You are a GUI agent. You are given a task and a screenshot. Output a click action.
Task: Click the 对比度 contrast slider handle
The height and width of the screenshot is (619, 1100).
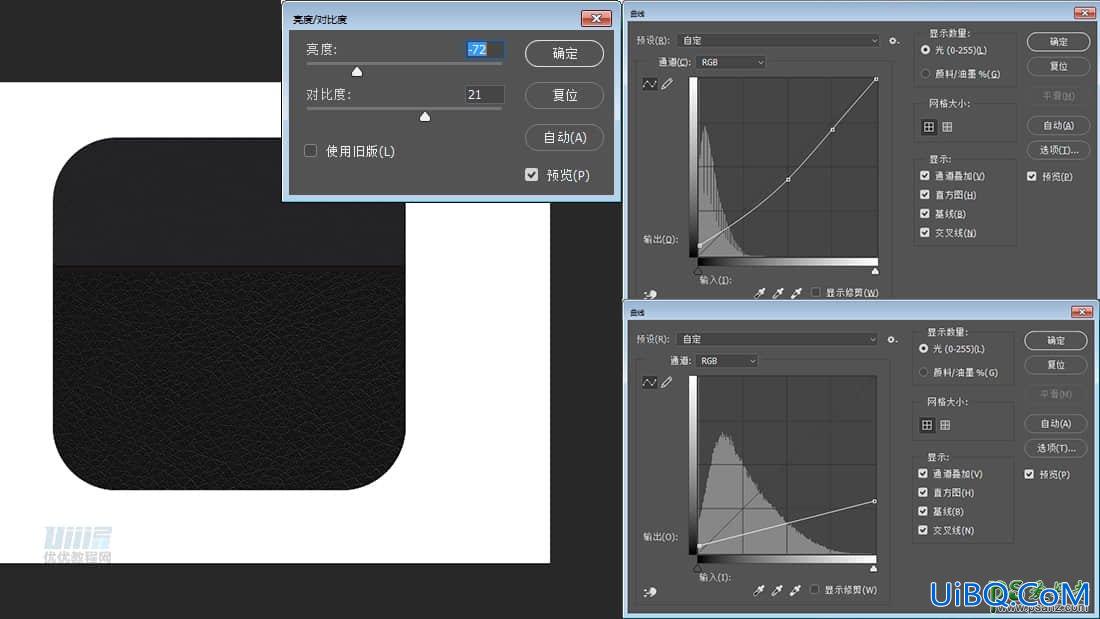pyautogui.click(x=424, y=117)
